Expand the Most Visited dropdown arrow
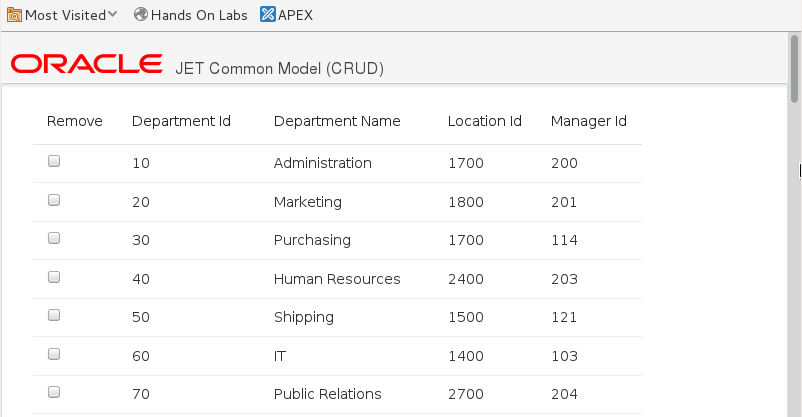The width and height of the screenshot is (802, 417). coord(111,14)
